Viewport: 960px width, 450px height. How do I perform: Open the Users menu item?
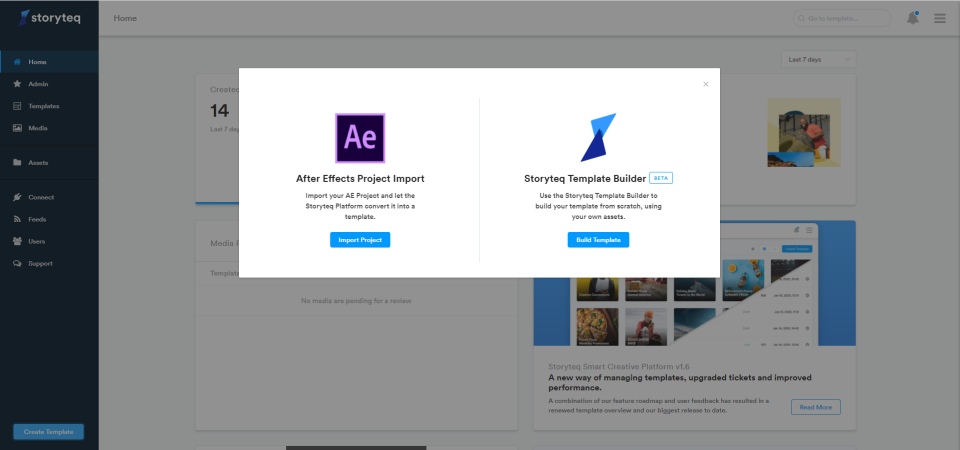click(x=49, y=241)
